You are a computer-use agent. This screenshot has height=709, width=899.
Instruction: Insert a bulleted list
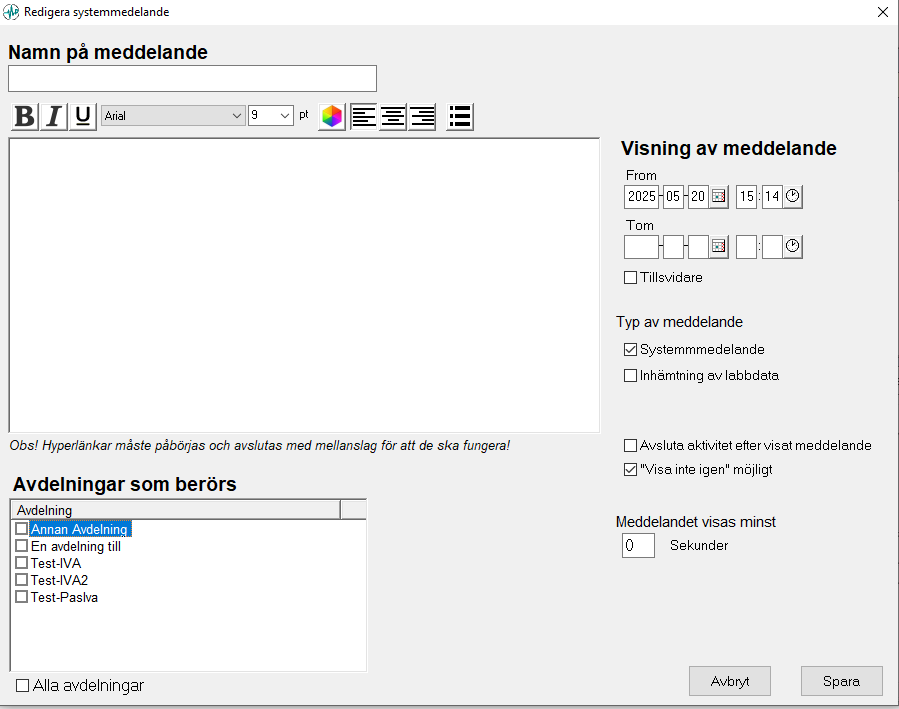click(x=460, y=117)
